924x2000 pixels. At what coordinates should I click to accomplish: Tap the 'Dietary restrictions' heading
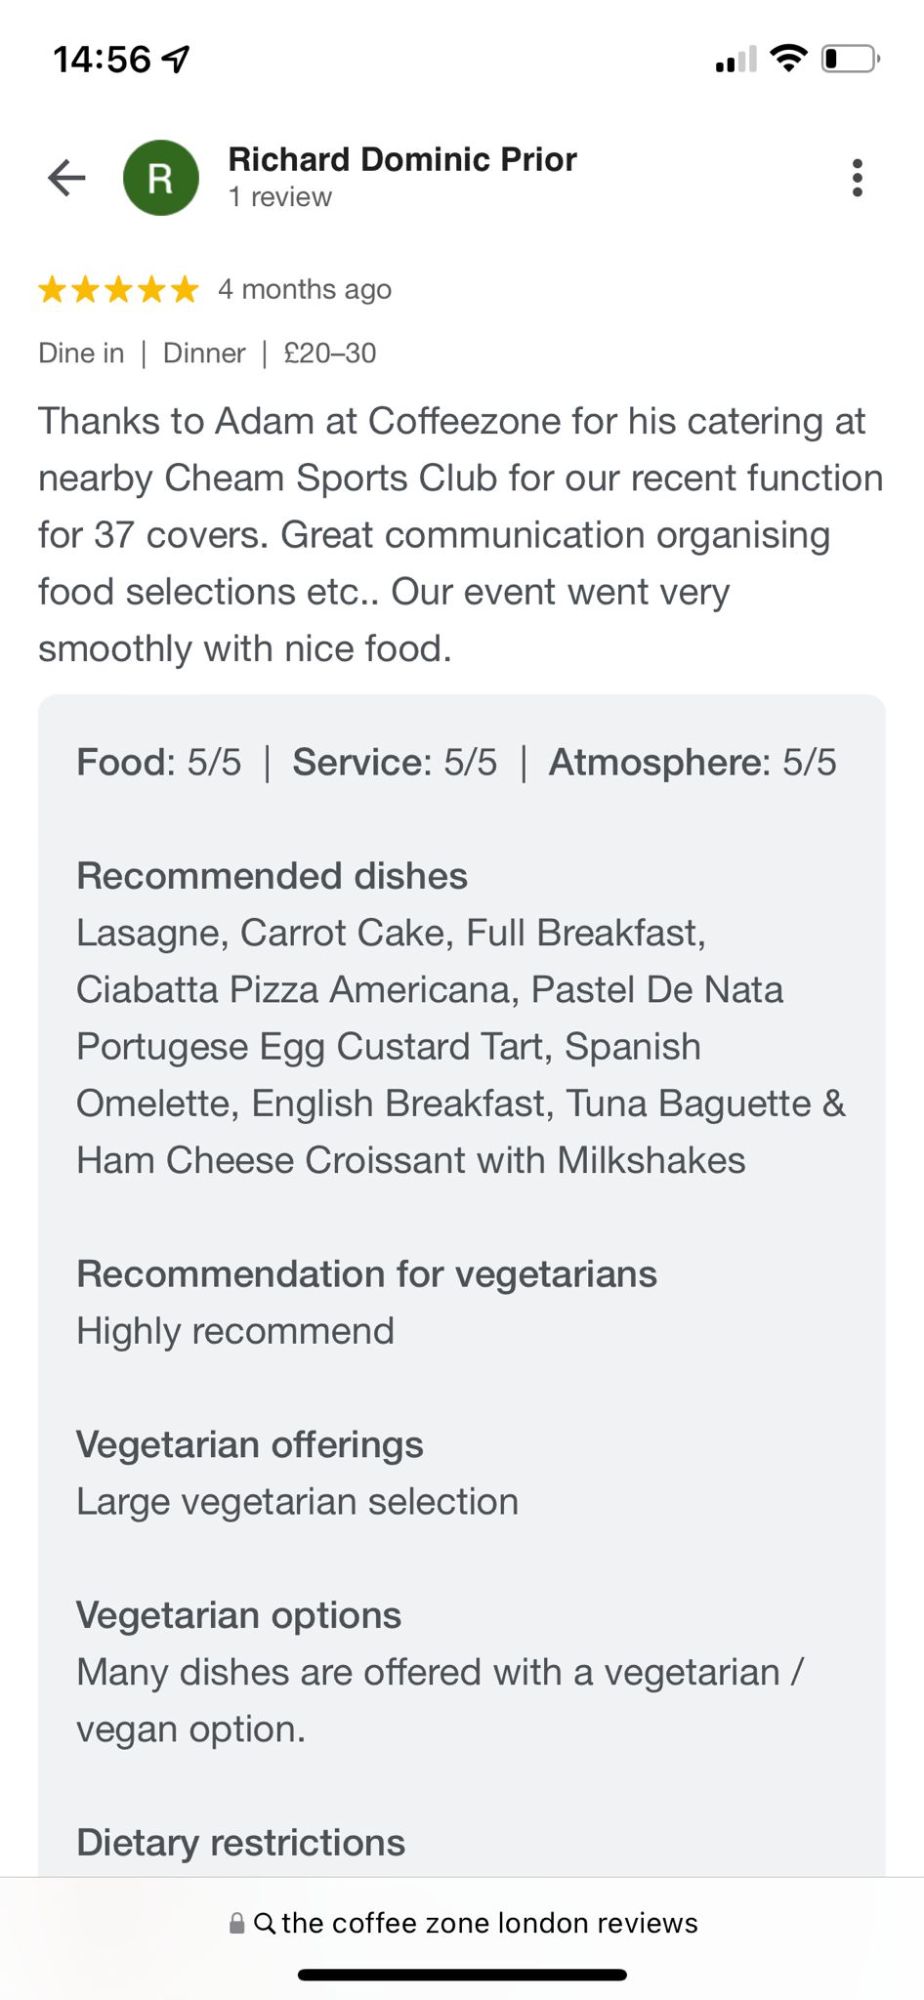tap(241, 1842)
